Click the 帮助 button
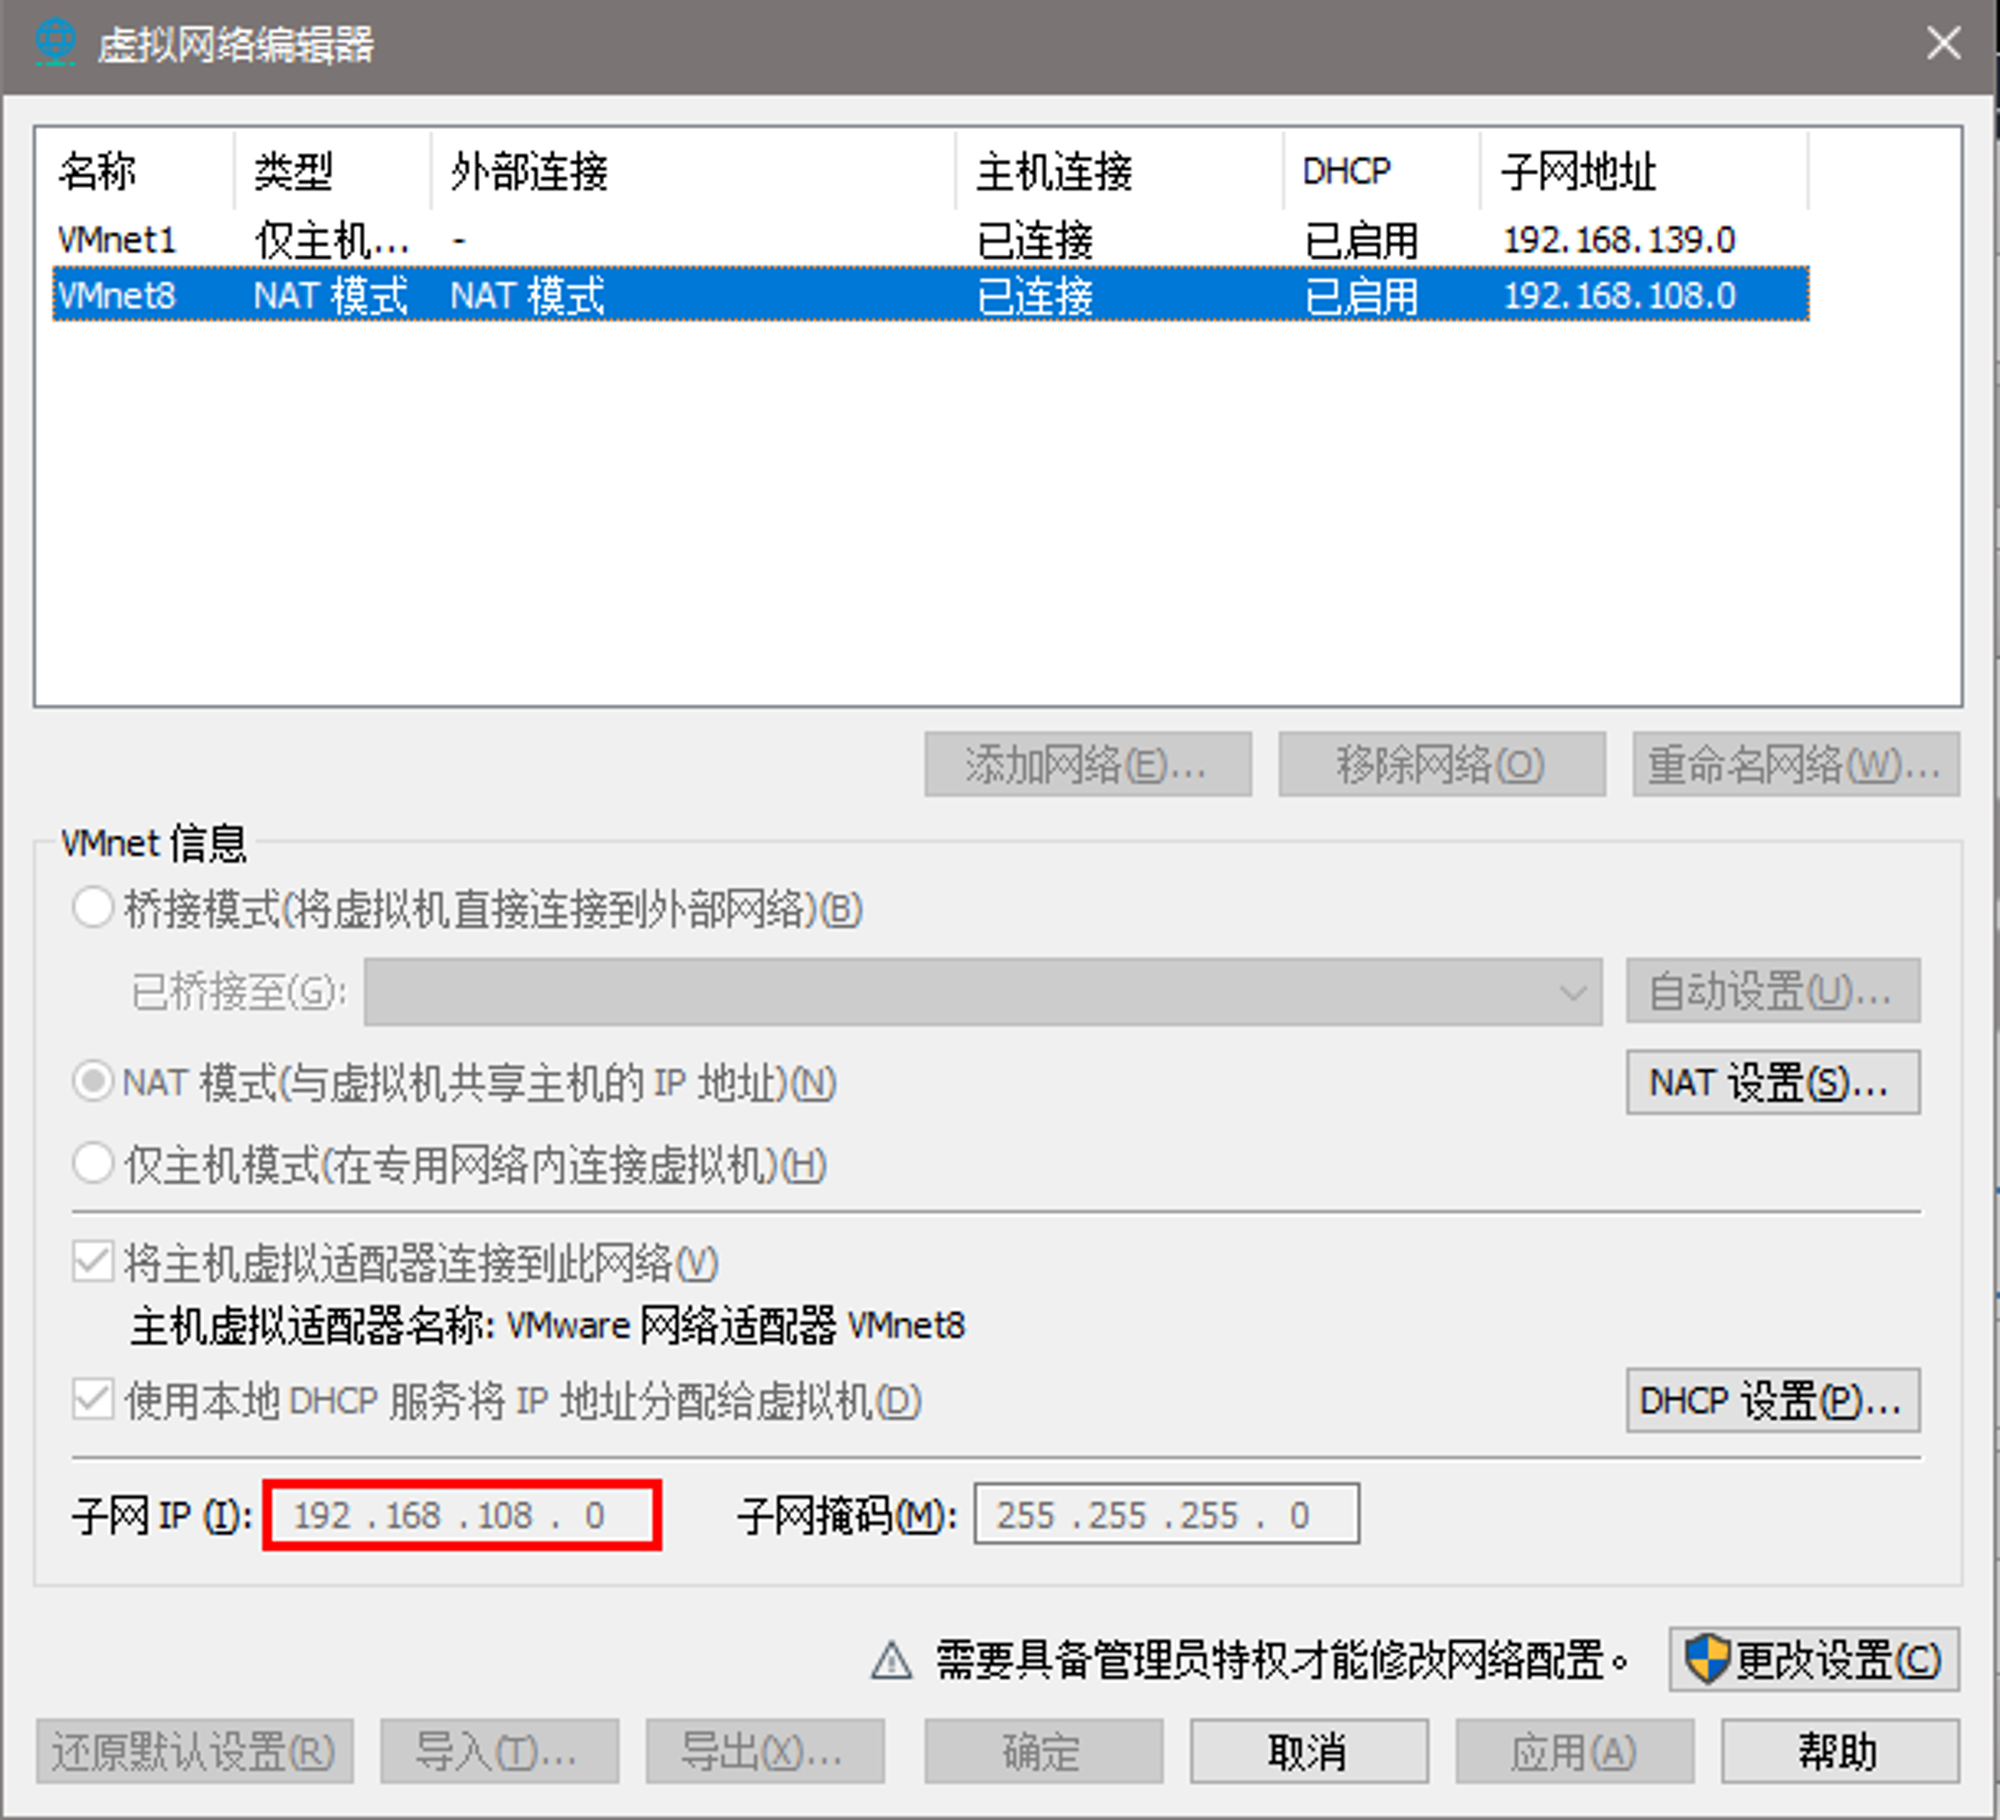 tap(1840, 1752)
